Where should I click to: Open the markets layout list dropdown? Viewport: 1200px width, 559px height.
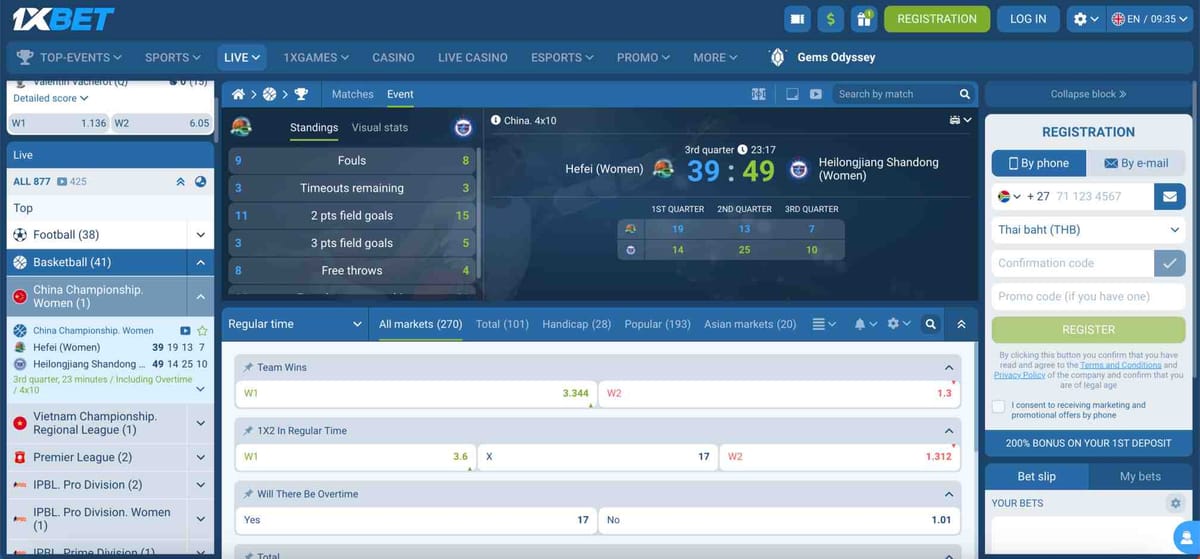[824, 324]
